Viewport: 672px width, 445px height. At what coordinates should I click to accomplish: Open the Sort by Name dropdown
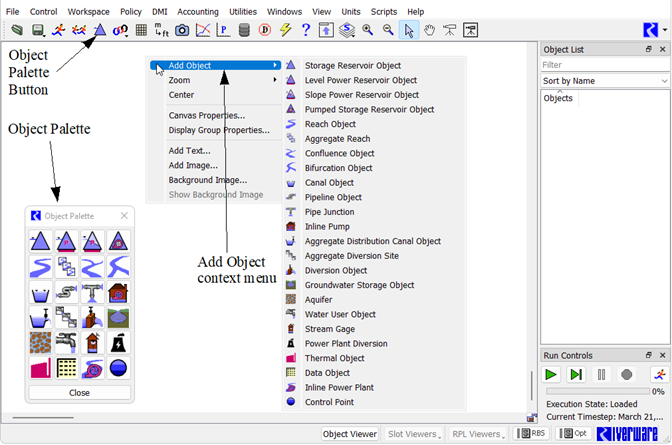tap(605, 80)
